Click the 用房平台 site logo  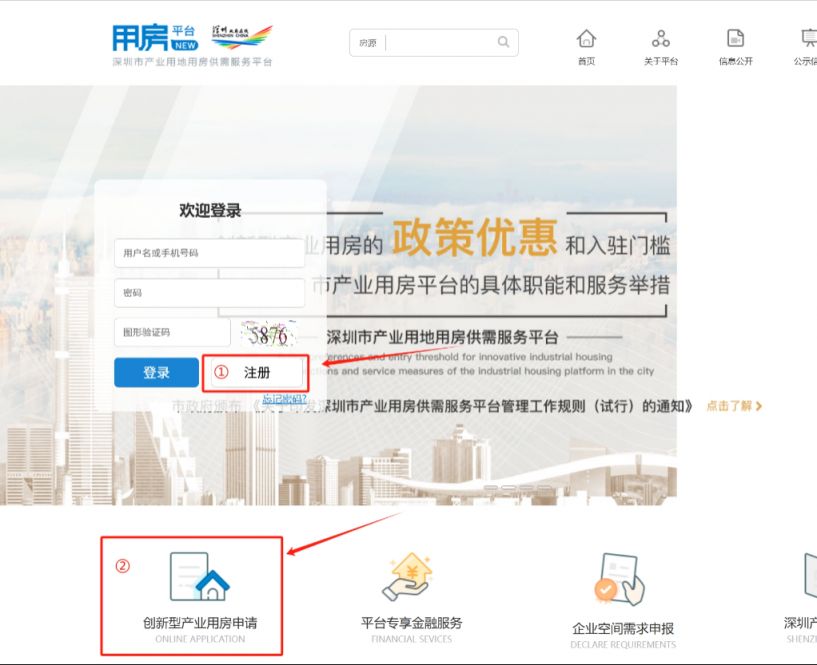[x=154, y=38]
